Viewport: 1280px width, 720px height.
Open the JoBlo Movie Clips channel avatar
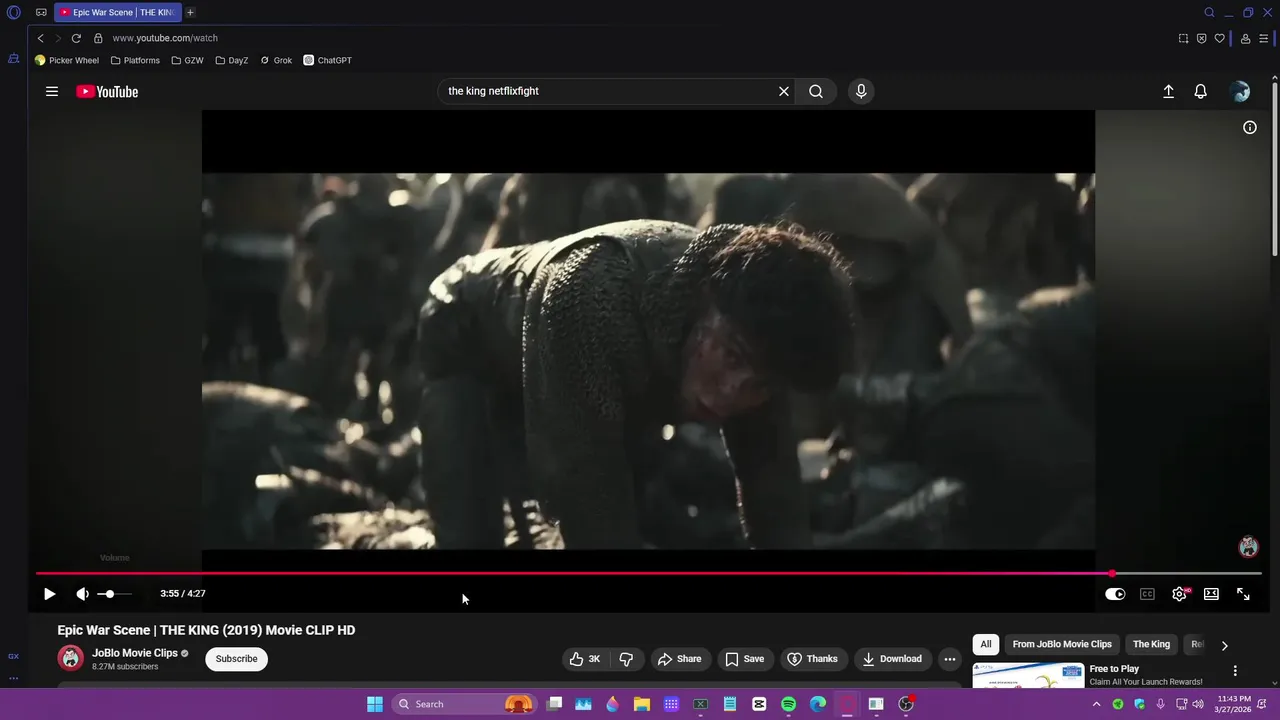[x=70, y=658]
